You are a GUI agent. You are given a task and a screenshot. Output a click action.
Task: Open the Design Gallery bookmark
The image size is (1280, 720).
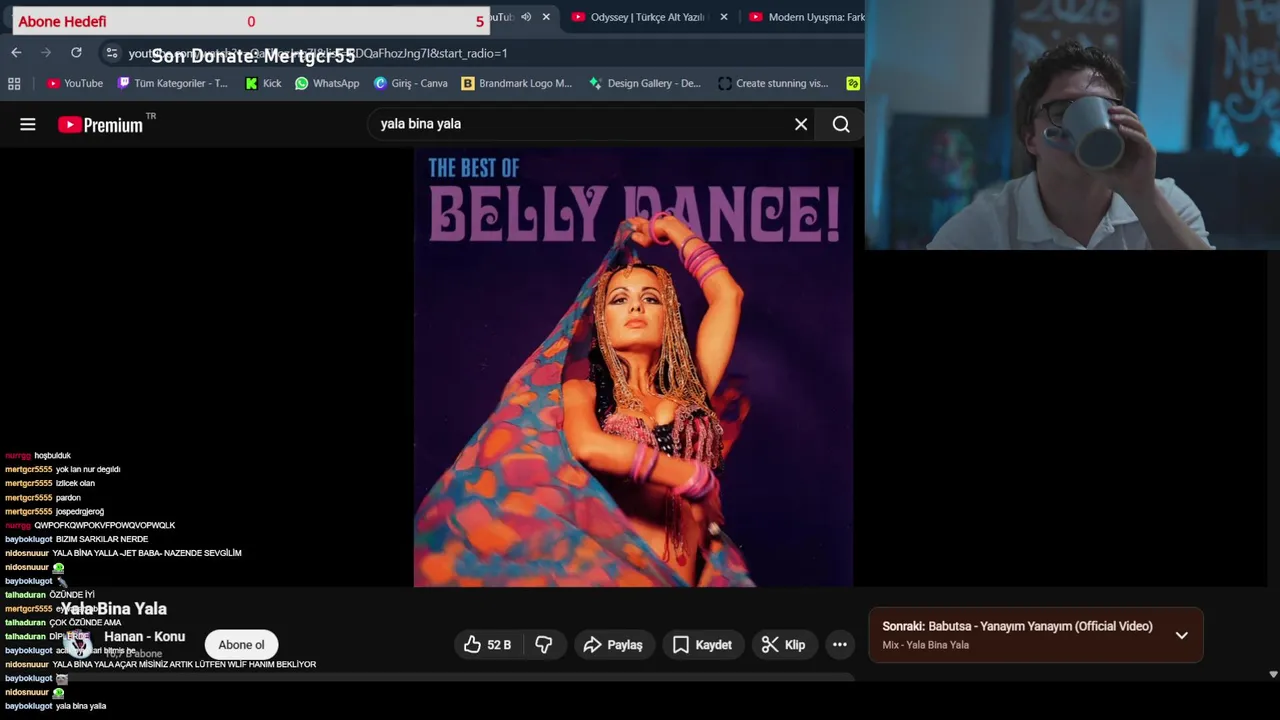(644, 83)
